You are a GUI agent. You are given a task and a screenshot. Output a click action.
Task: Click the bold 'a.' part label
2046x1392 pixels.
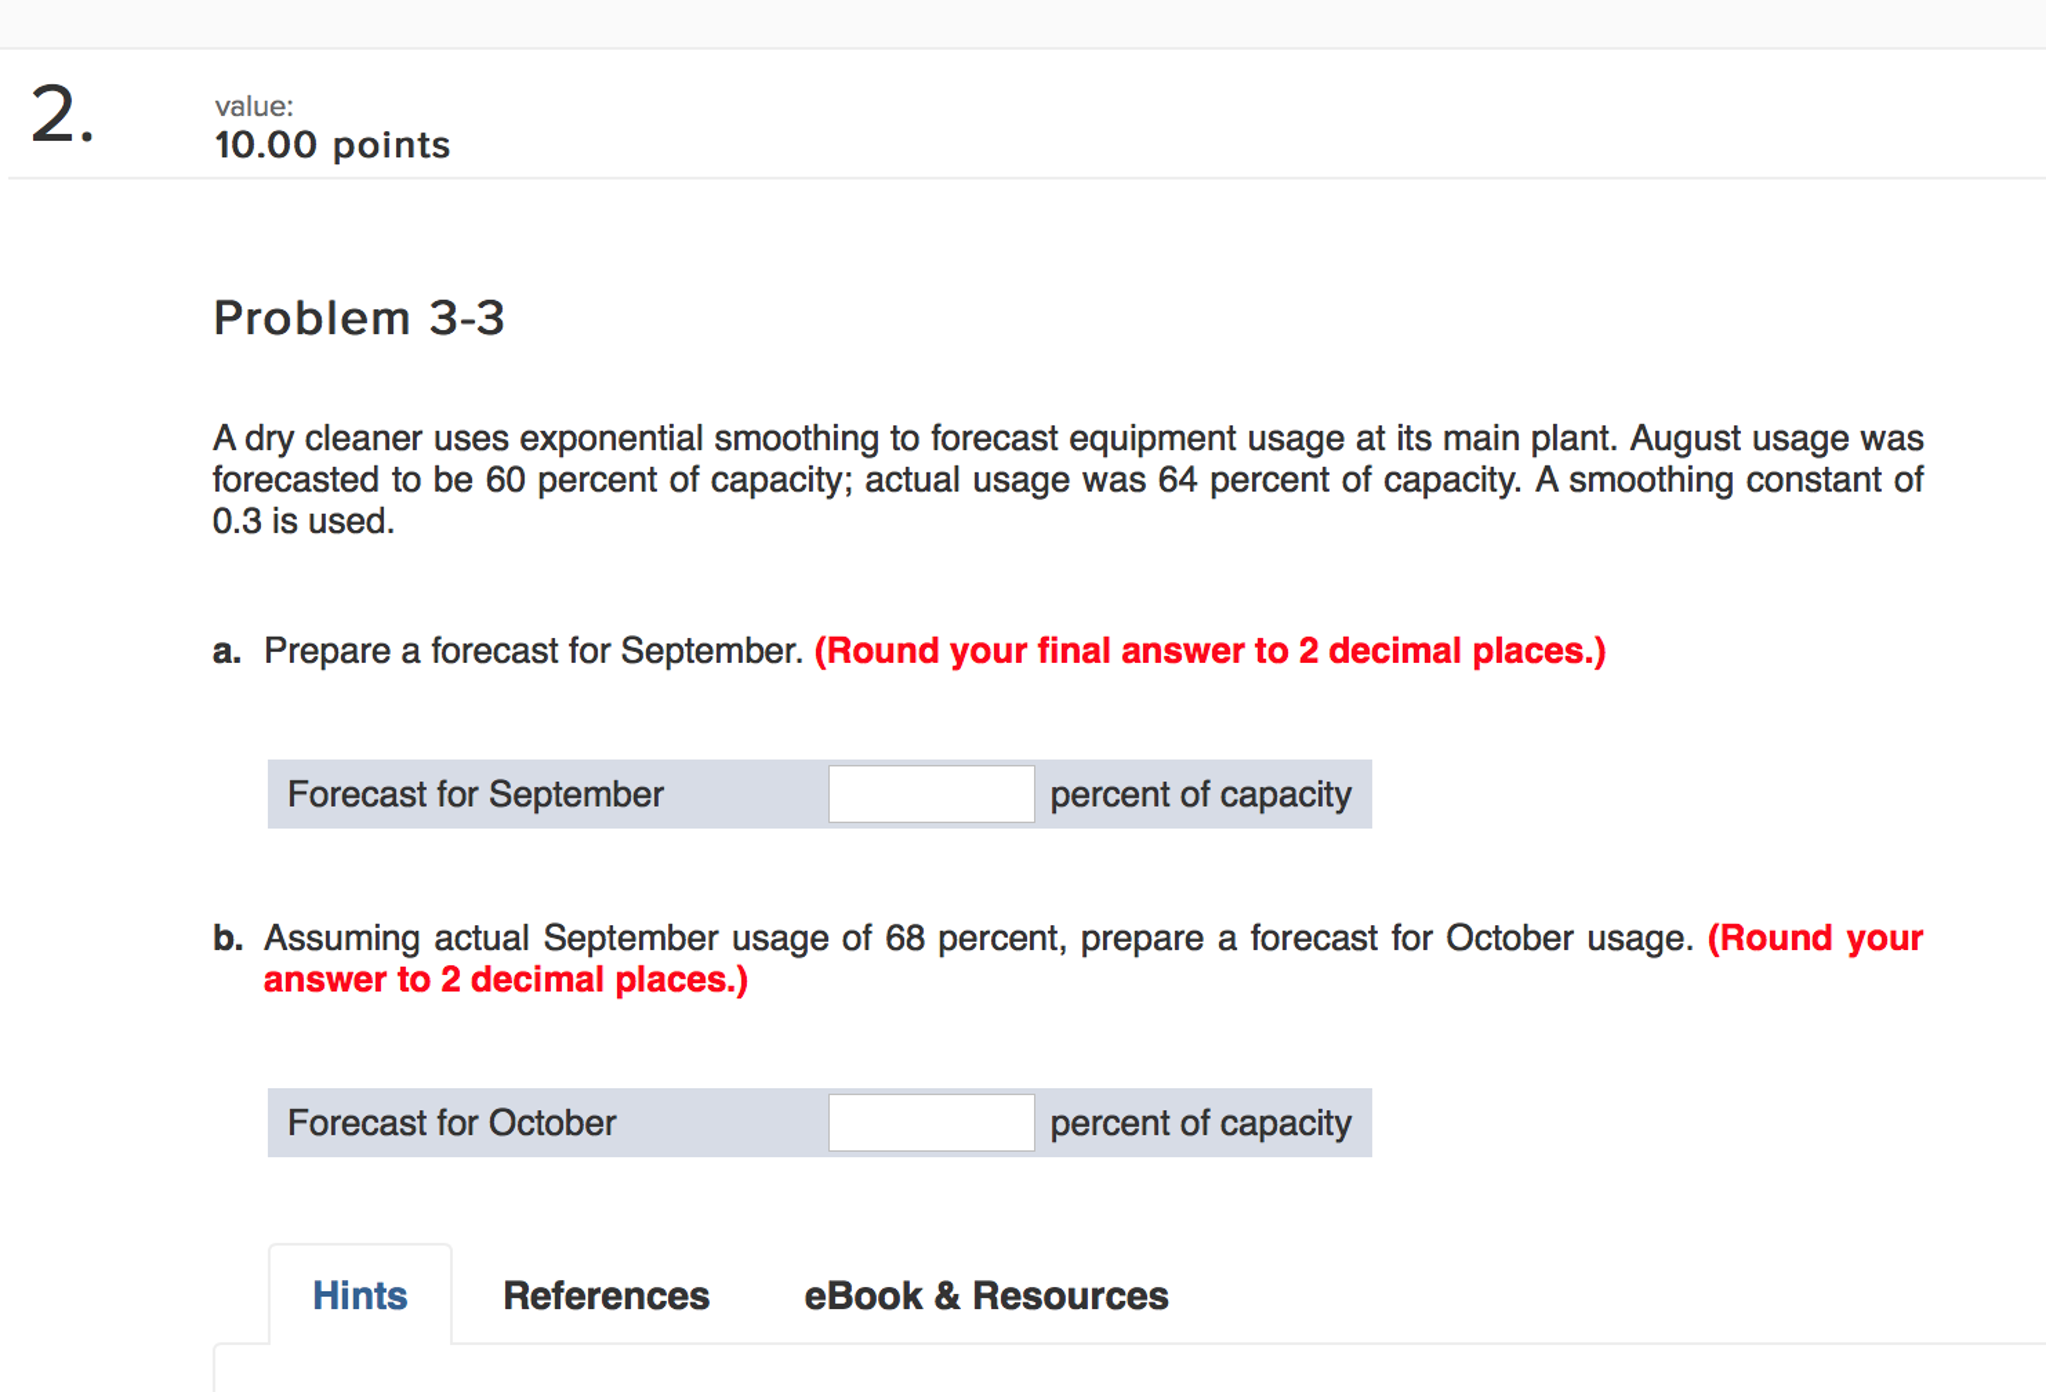click(x=227, y=651)
